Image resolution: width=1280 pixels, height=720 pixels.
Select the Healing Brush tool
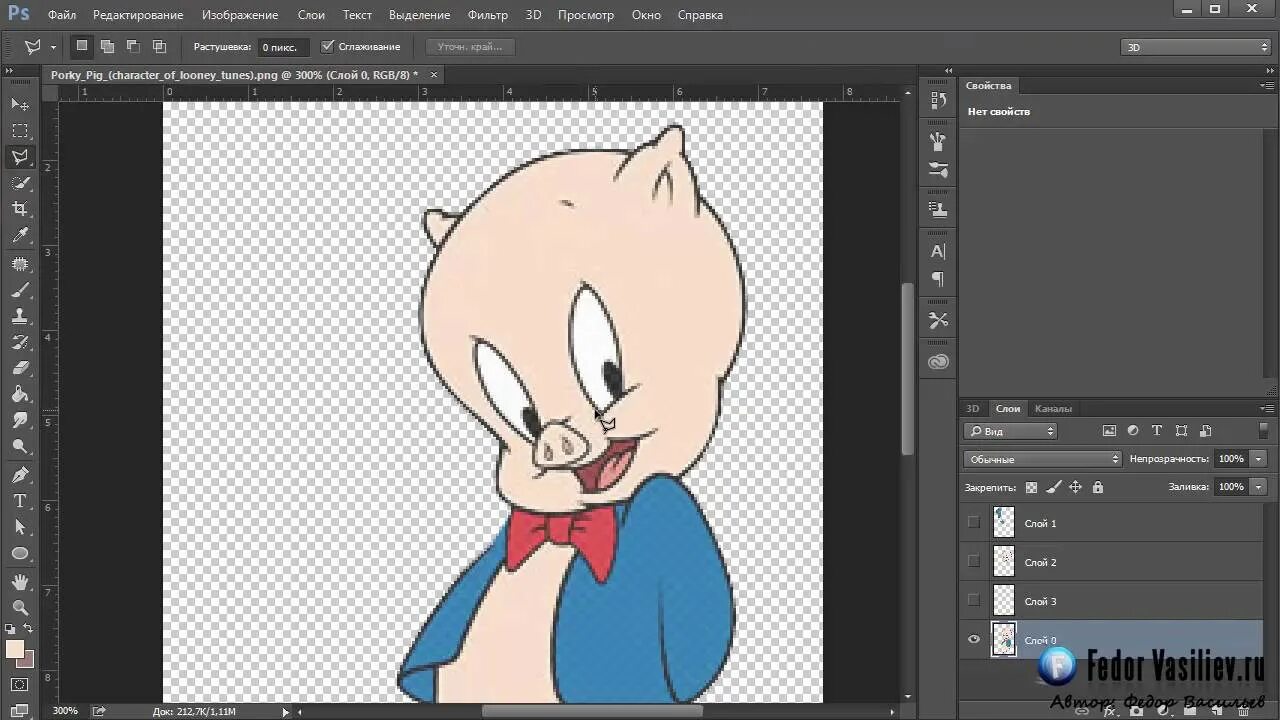point(20,264)
